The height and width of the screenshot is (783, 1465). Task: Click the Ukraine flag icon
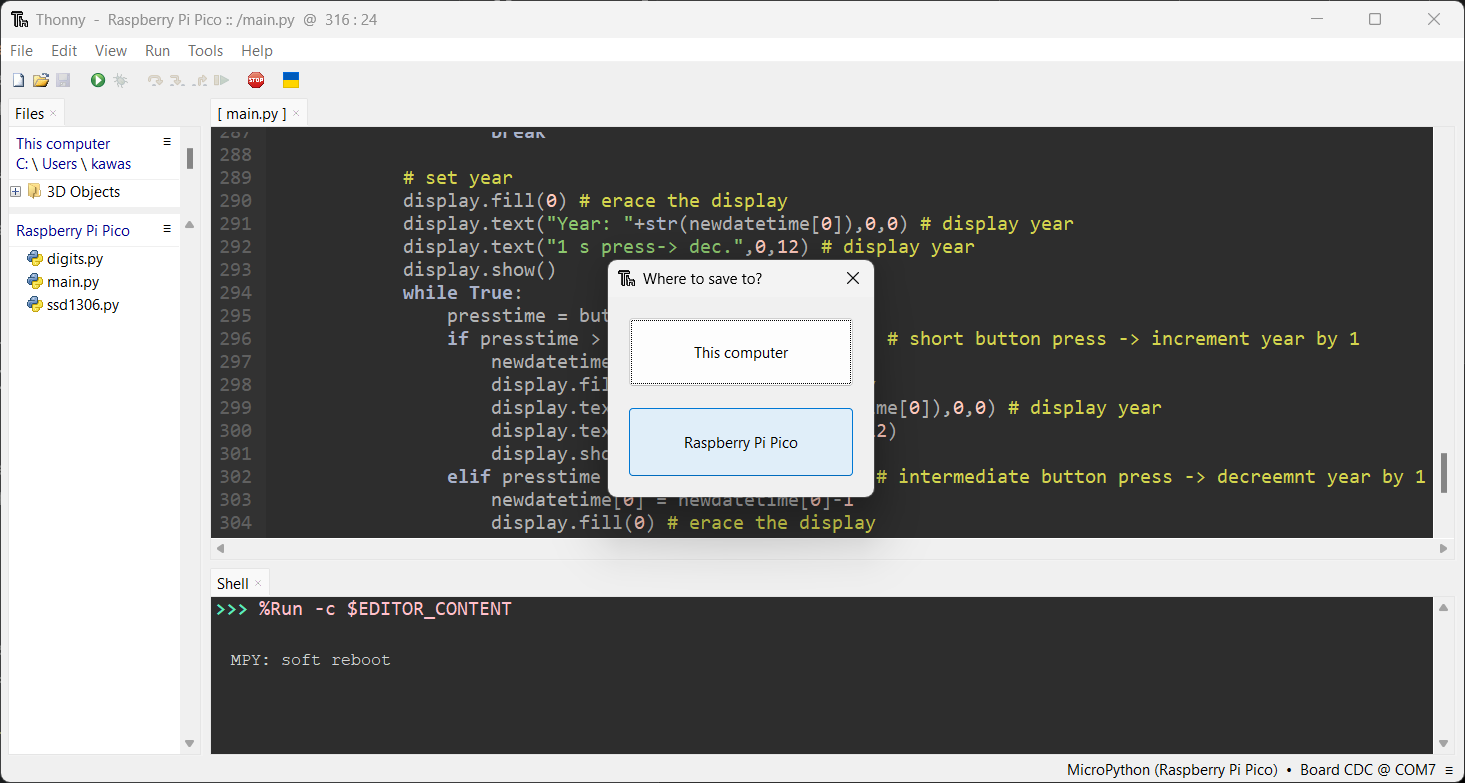[x=291, y=80]
